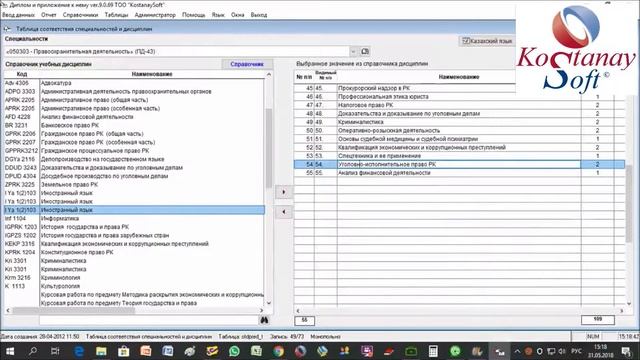Open the Windows notification center
640x360 pixels.
(626, 351)
